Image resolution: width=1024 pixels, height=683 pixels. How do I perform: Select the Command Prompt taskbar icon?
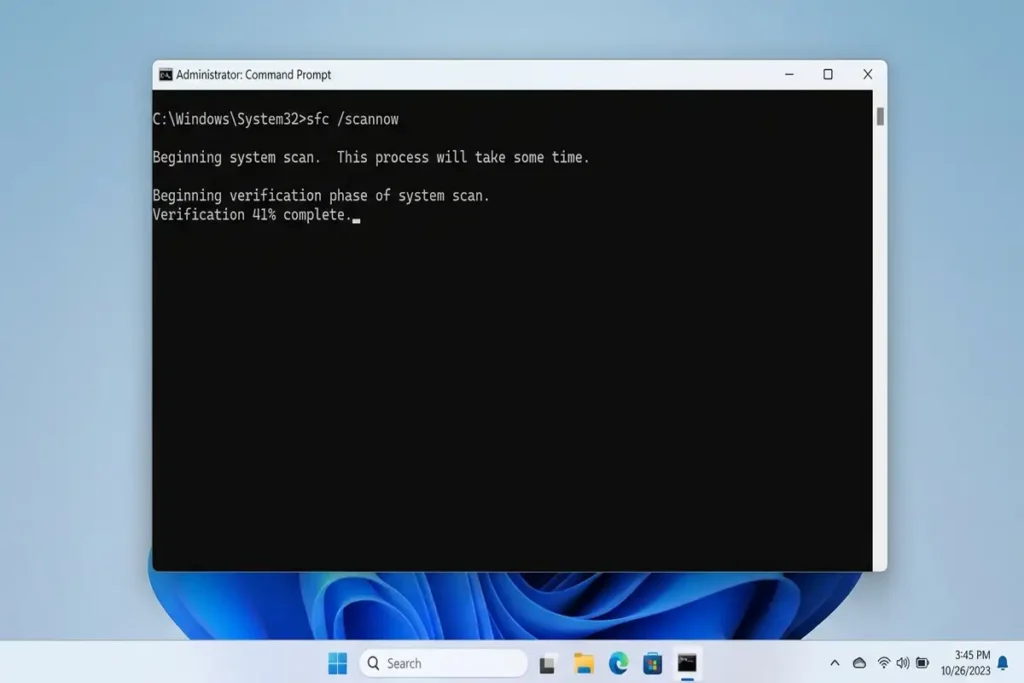point(686,663)
